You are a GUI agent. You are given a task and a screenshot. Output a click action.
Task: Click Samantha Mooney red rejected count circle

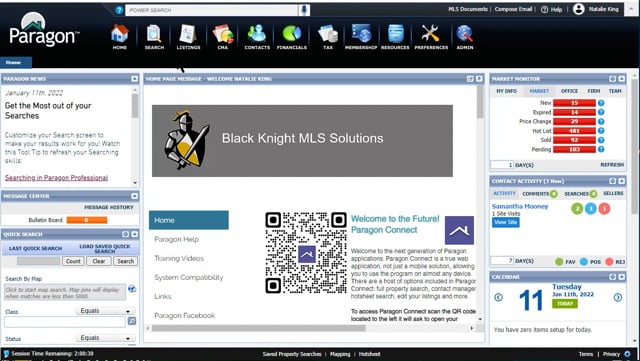[604, 209]
